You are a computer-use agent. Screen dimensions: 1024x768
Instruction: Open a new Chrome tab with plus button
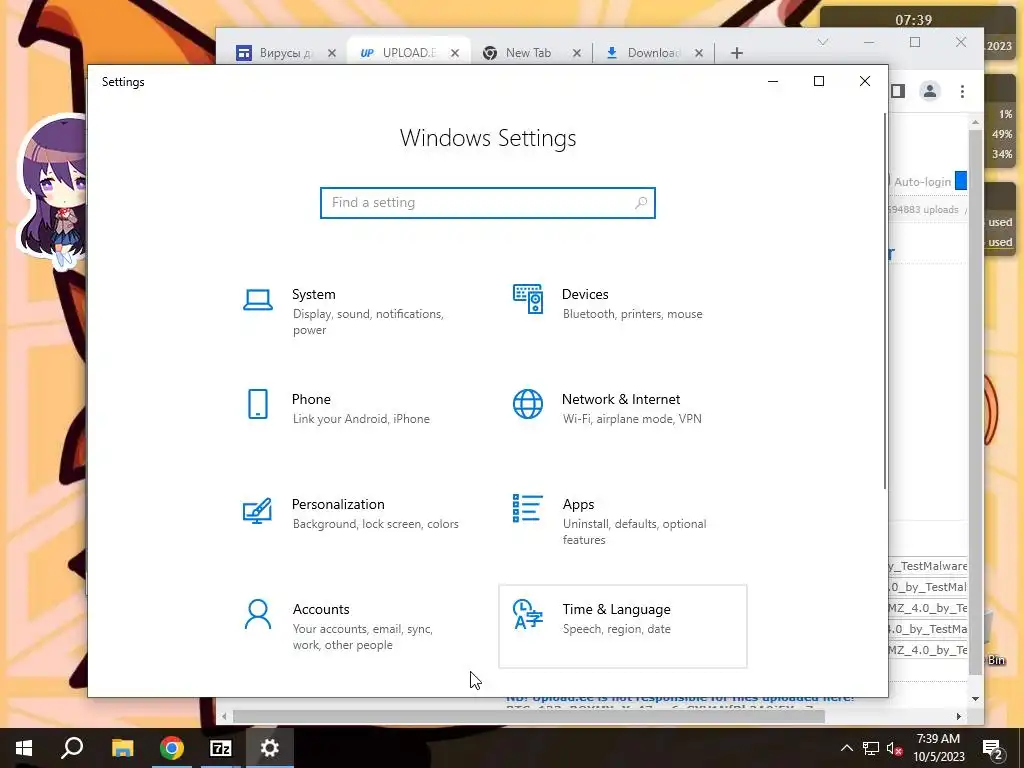point(737,53)
